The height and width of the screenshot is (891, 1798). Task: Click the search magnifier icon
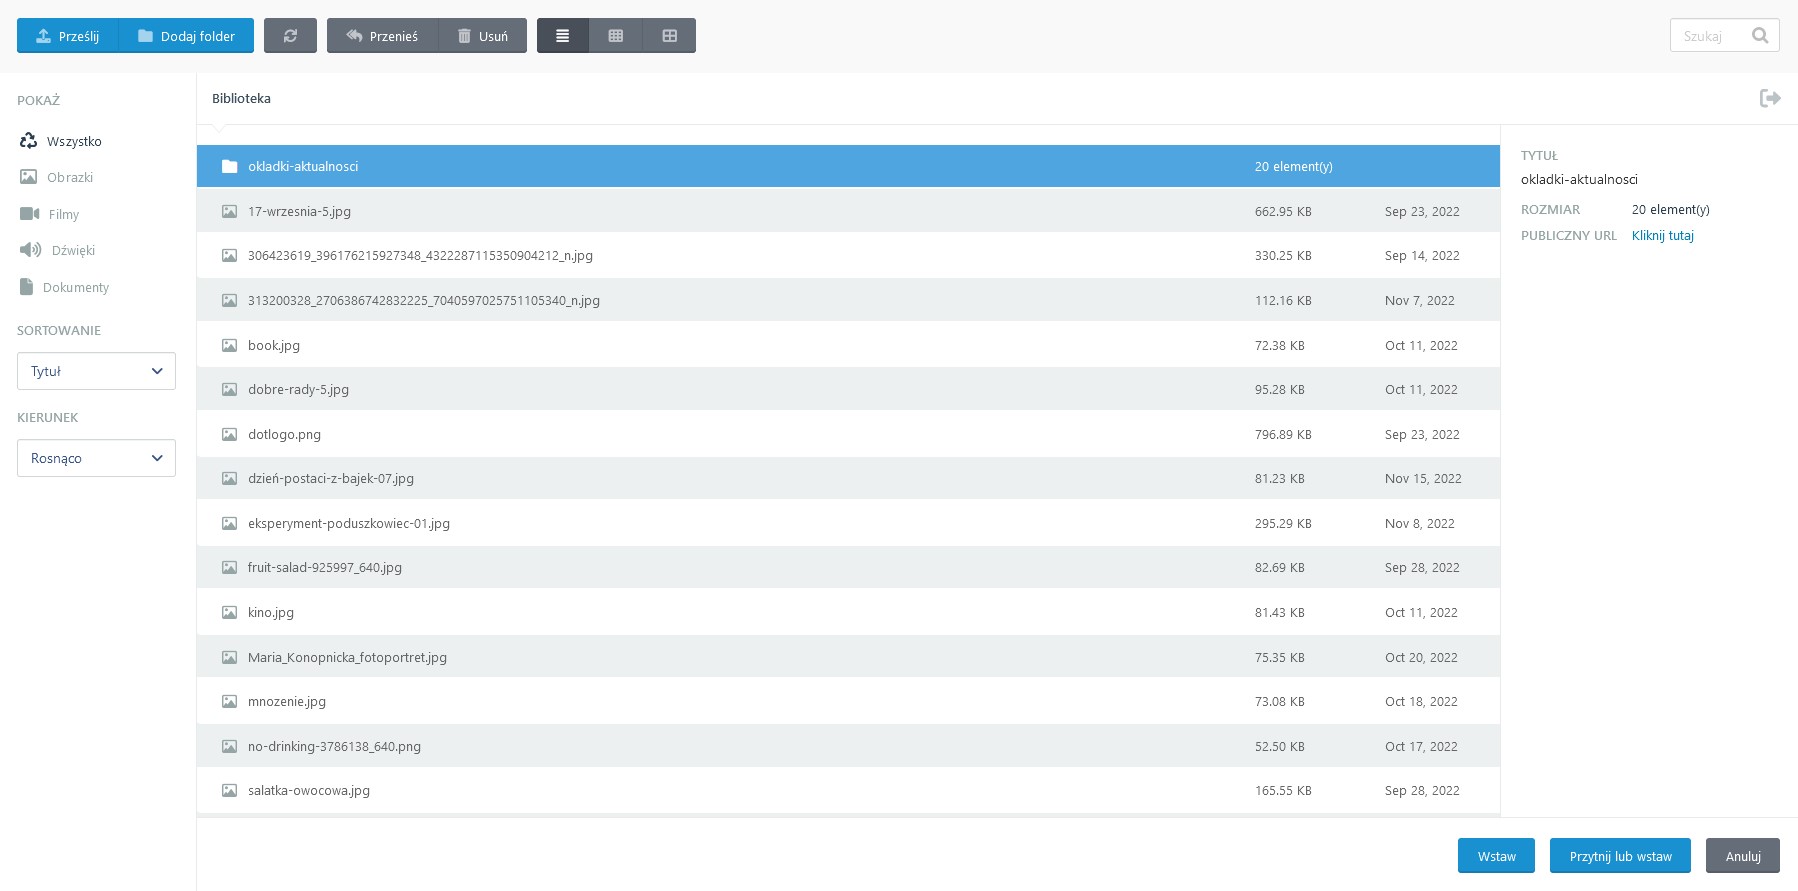1760,36
